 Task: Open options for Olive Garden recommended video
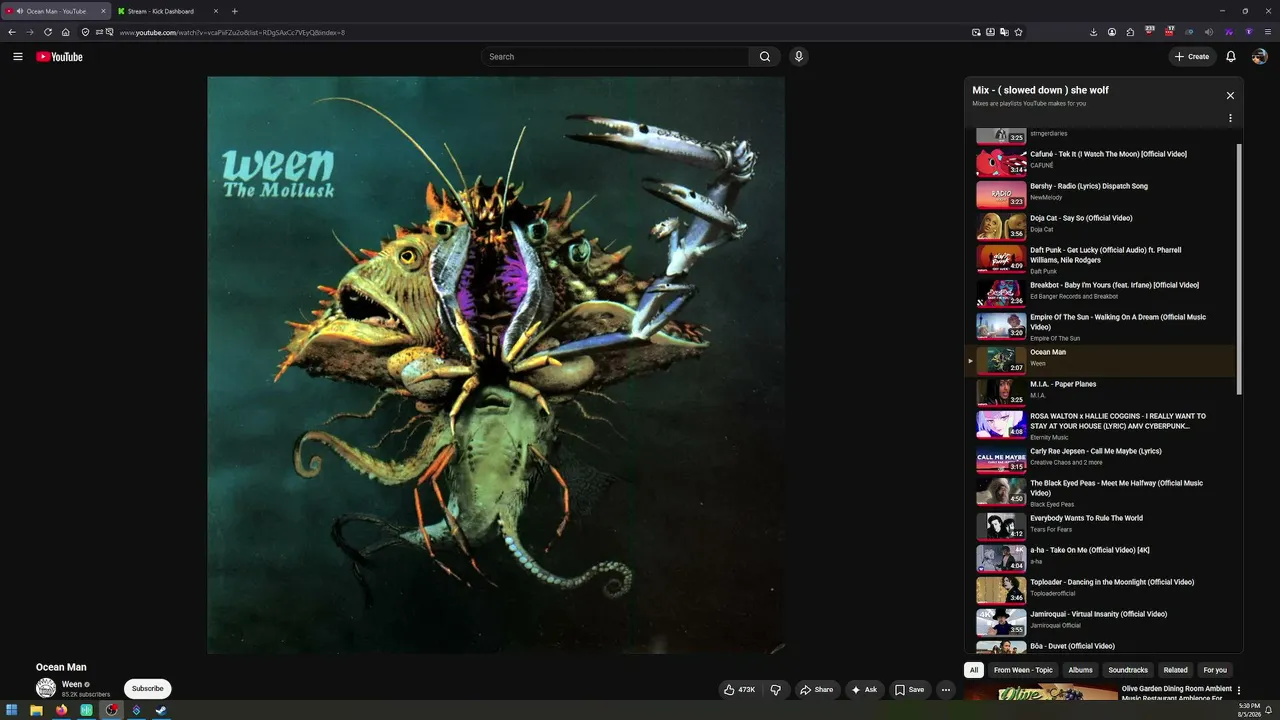point(1239,690)
